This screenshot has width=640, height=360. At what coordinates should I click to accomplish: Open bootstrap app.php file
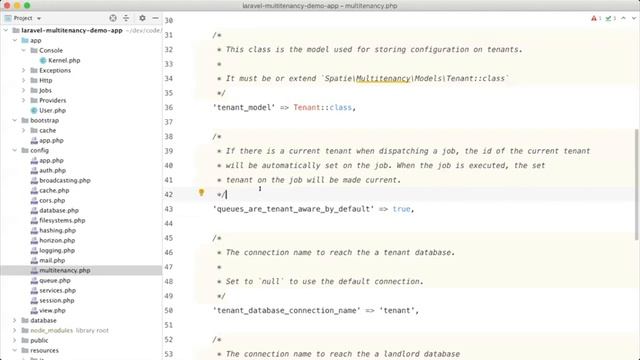pos(51,140)
